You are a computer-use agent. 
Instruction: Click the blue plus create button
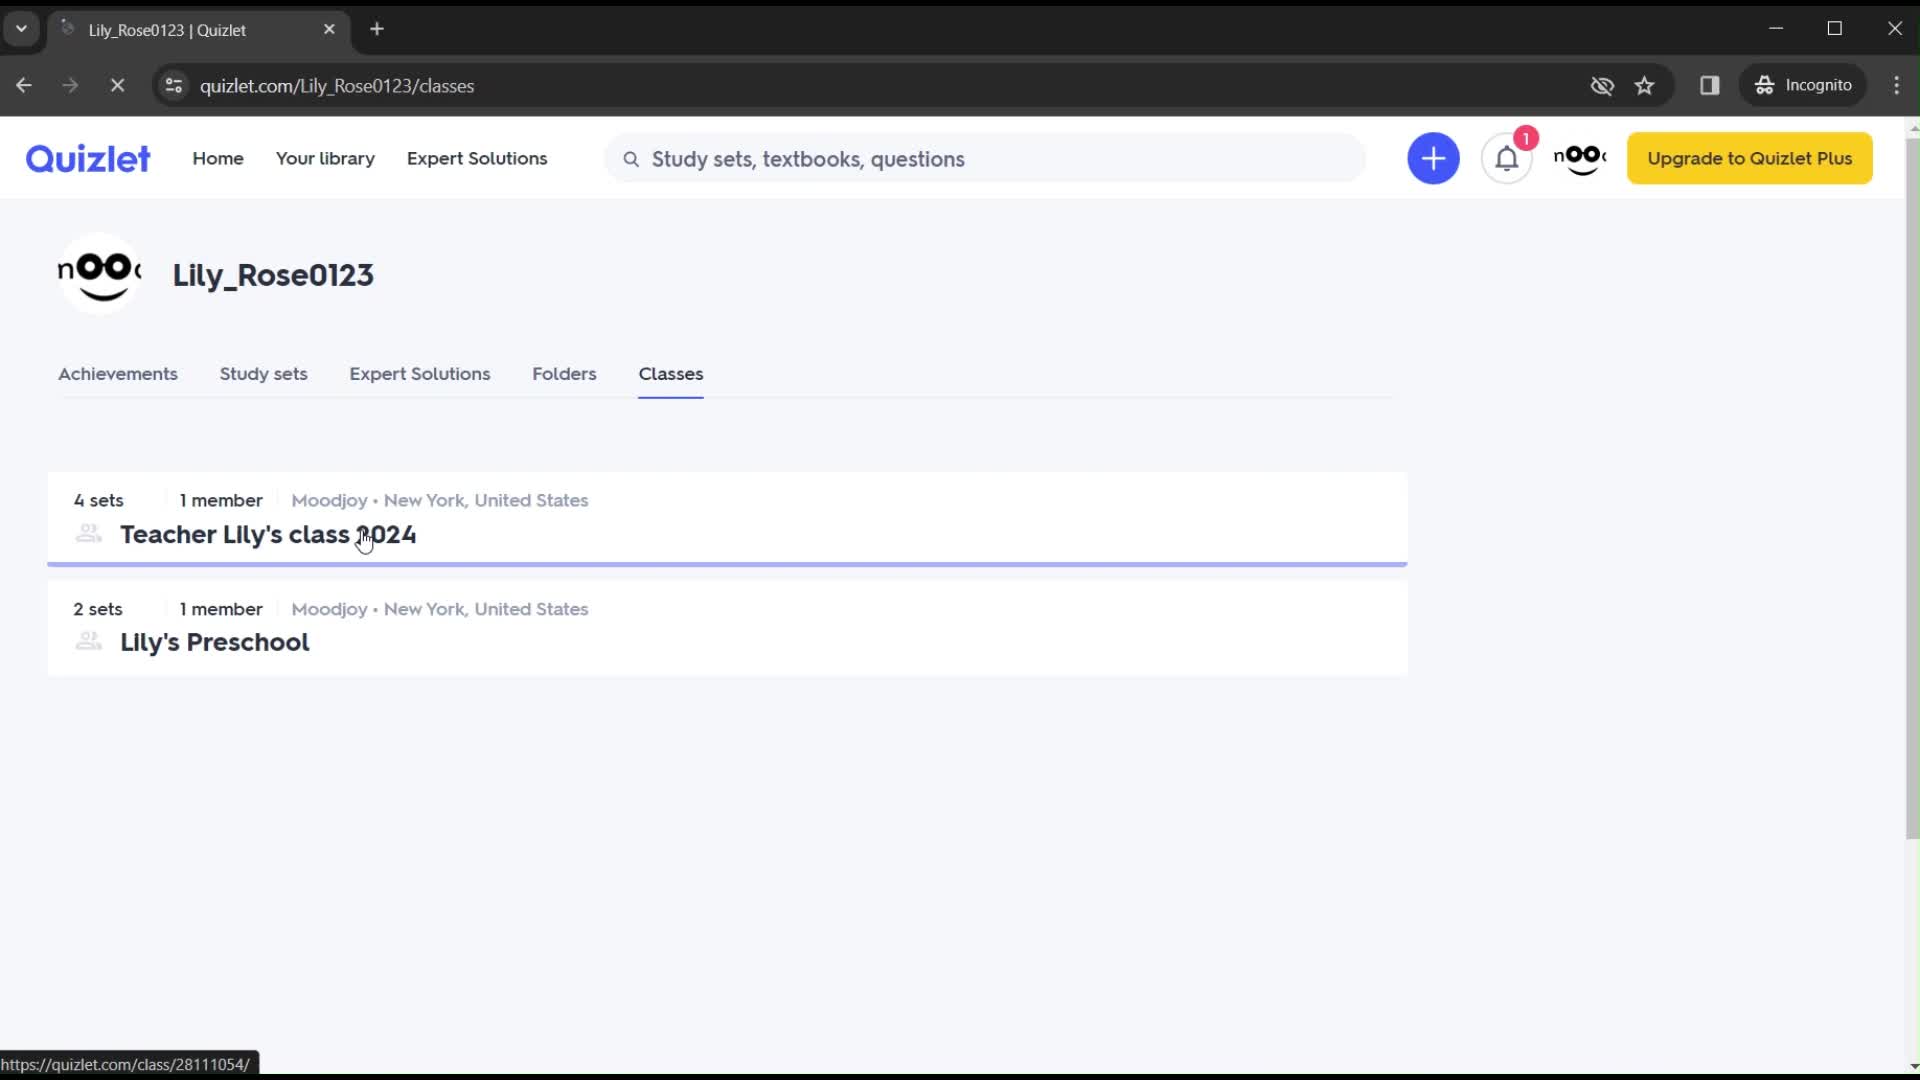[x=1433, y=158]
